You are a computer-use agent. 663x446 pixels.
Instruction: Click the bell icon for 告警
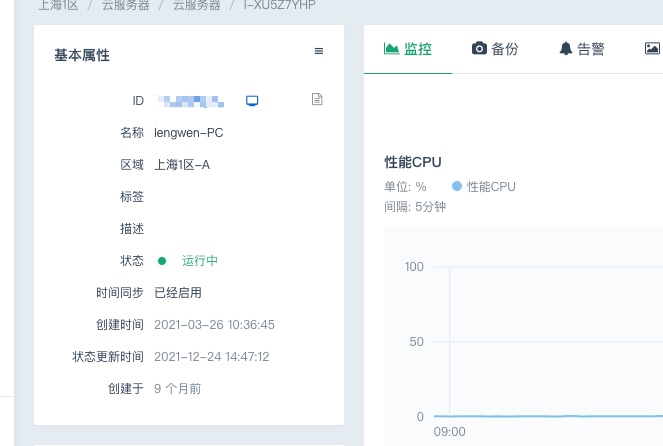click(566, 48)
